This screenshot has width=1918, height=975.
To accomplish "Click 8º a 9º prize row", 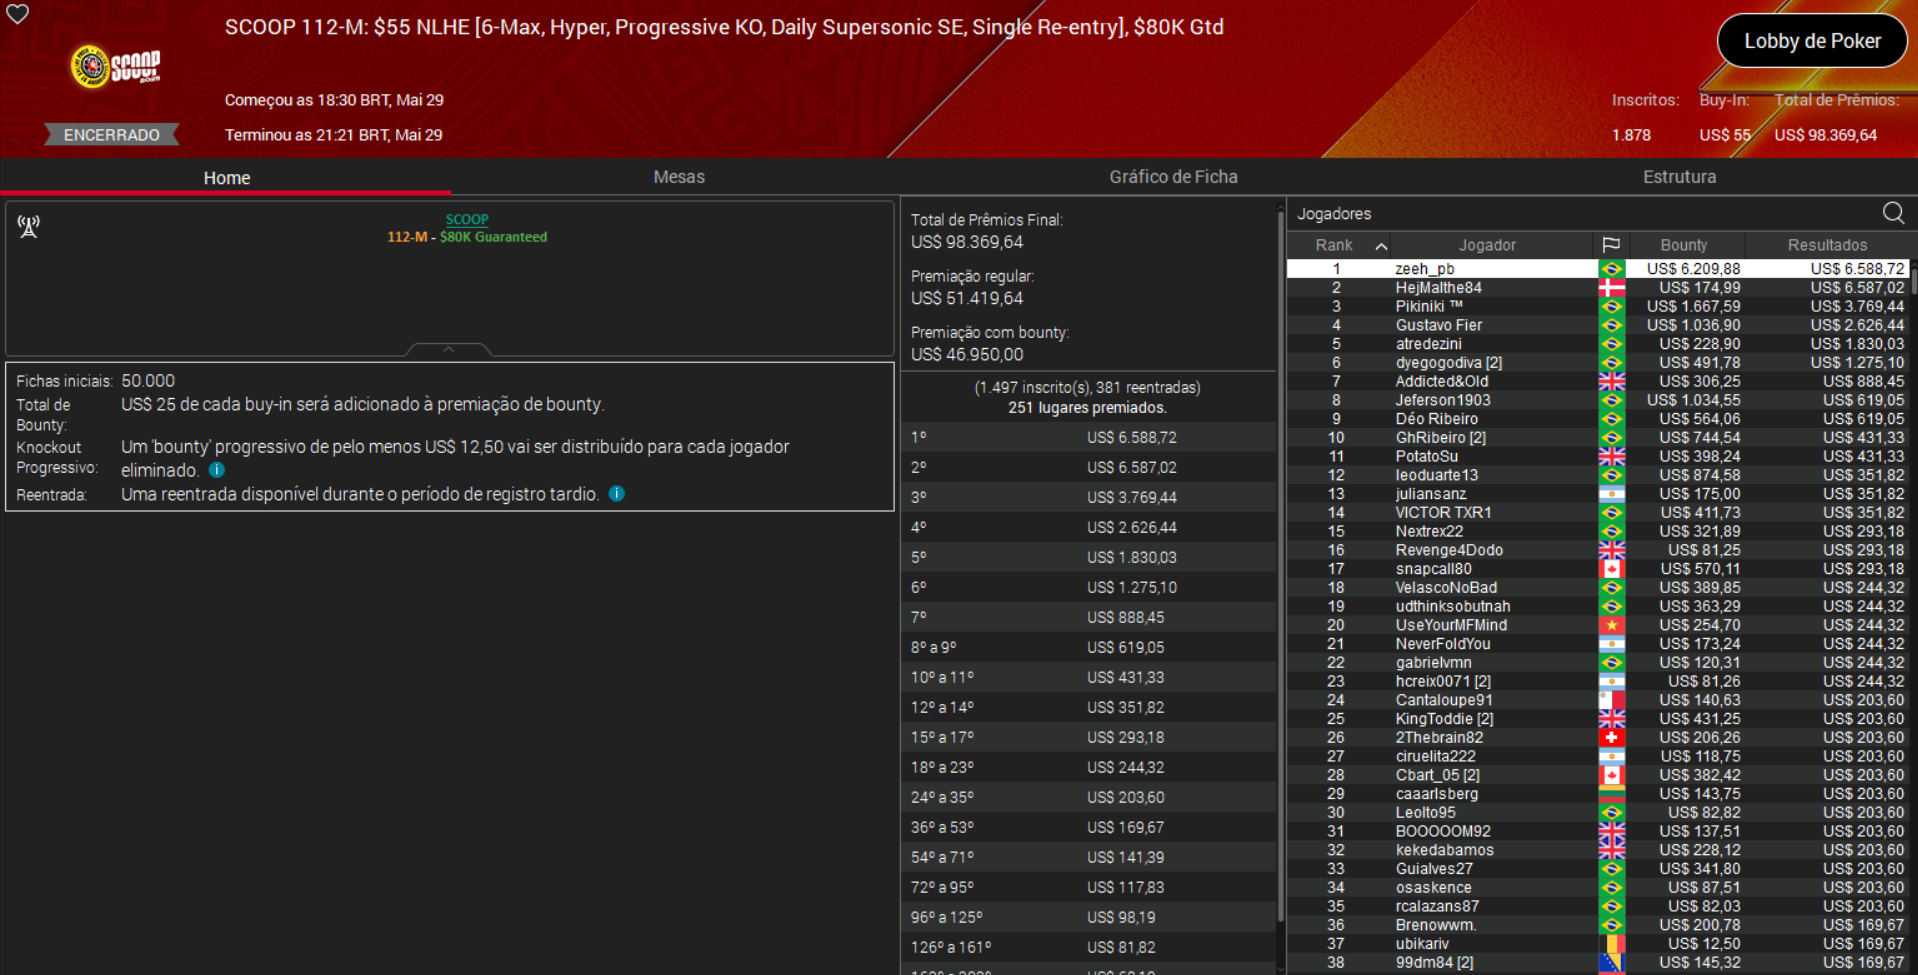I will tap(1088, 647).
